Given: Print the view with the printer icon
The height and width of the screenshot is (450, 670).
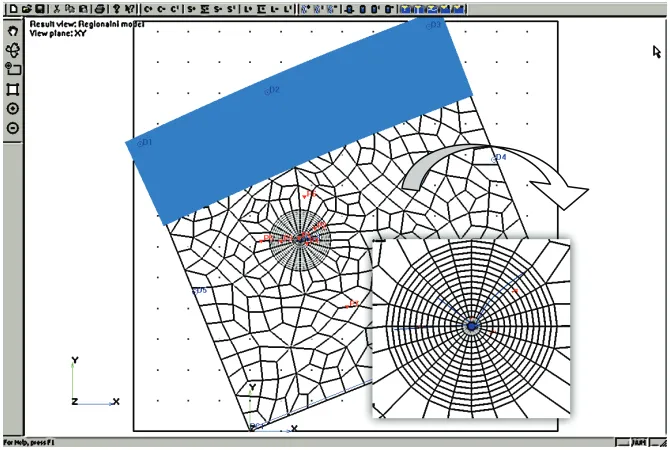Looking at the screenshot, I should 99,9.
